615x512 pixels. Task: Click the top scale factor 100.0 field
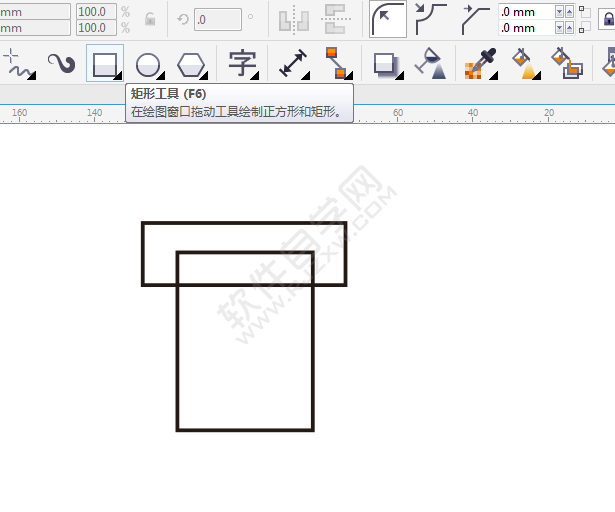click(x=96, y=12)
